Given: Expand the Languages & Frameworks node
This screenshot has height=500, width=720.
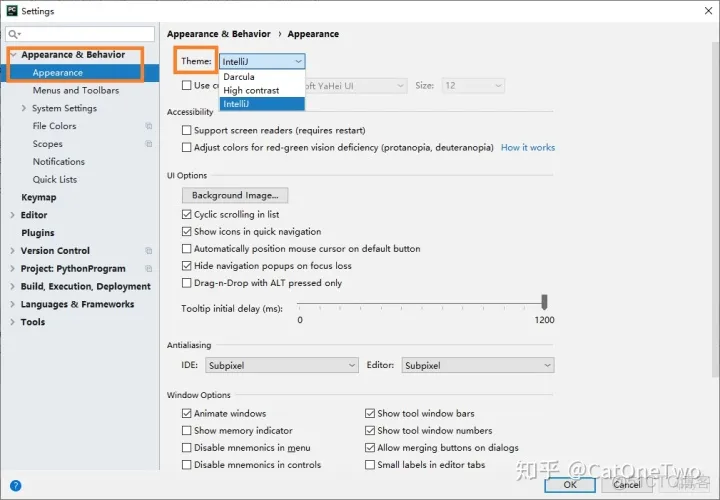Looking at the screenshot, I should coord(12,304).
